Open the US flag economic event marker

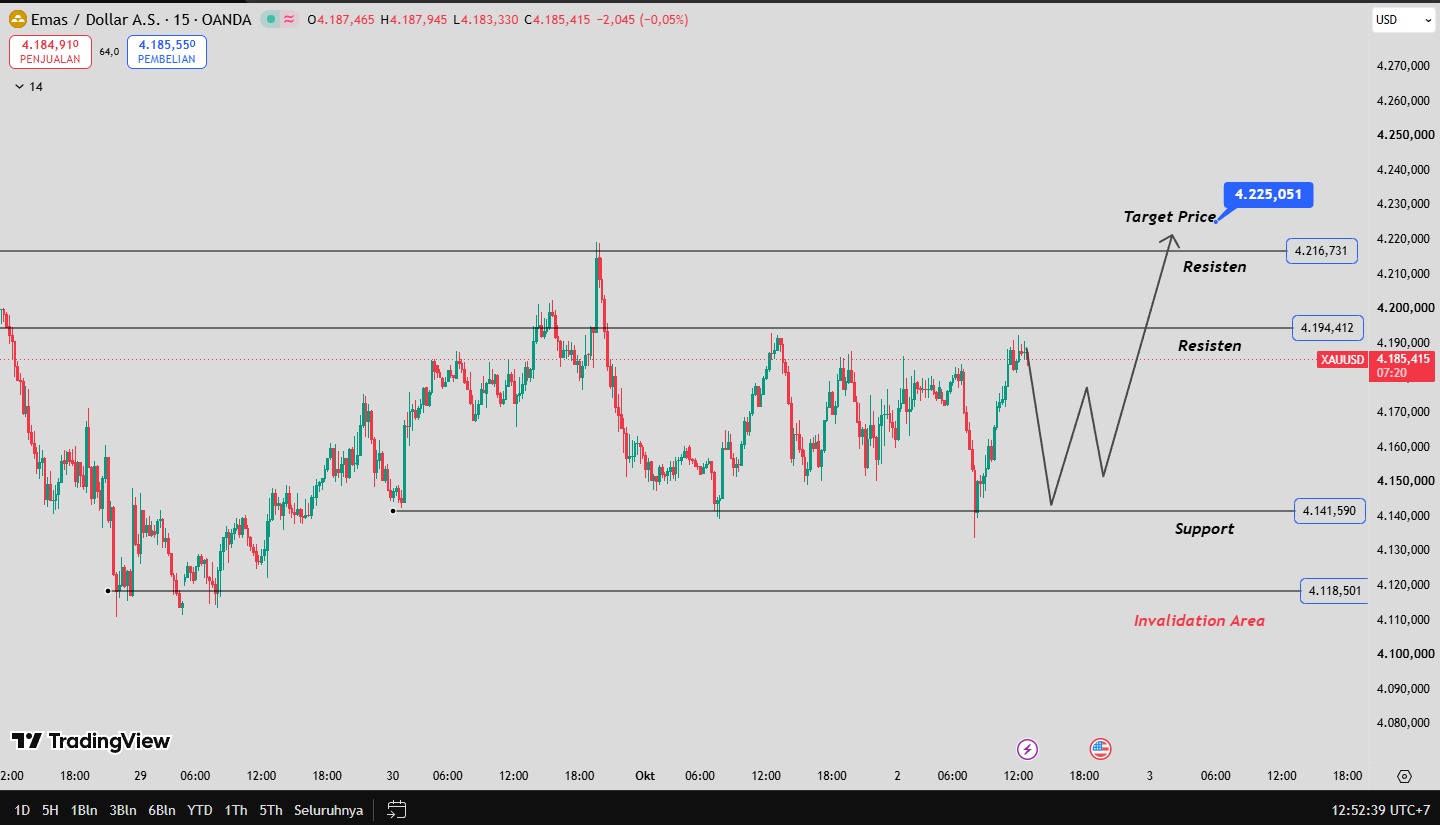click(x=1100, y=749)
